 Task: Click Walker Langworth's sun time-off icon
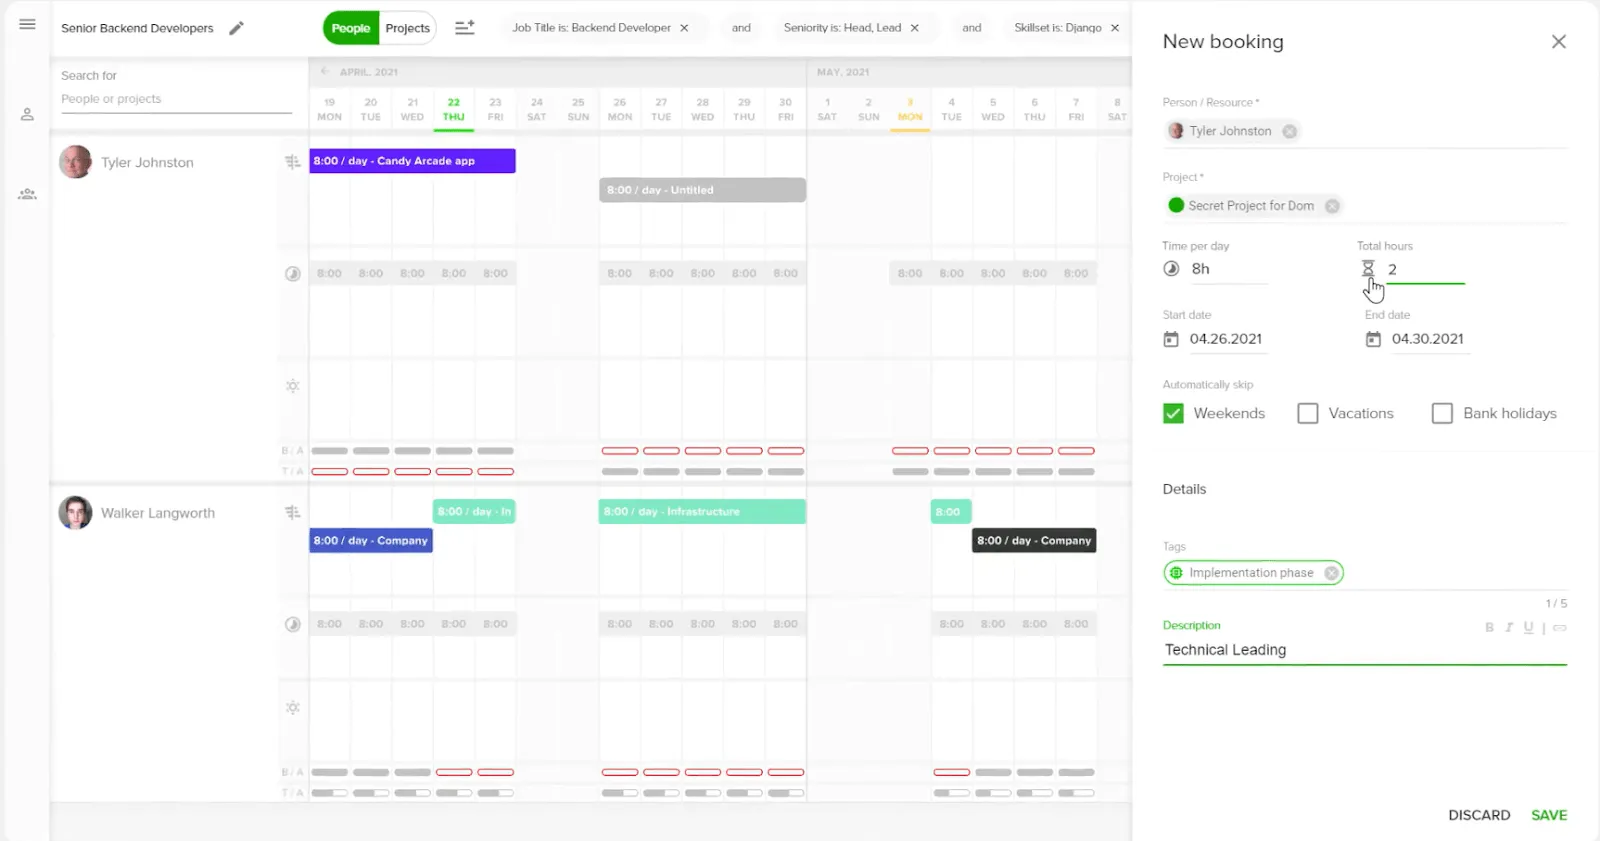293,708
